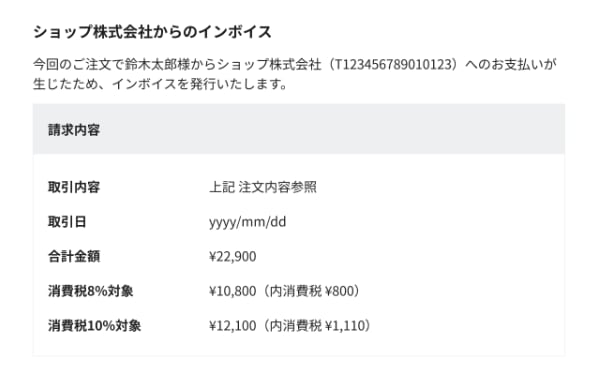The width and height of the screenshot is (602, 370).
Task: Click ショップ株式会社 in the intro paragraph
Action: coord(269,64)
